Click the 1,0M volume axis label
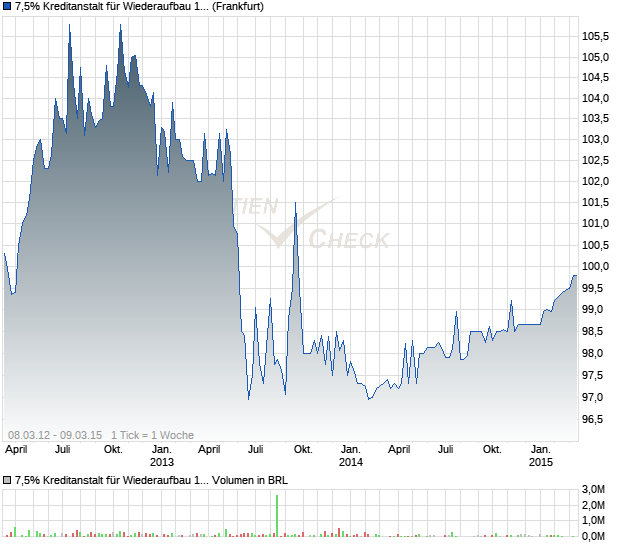 click(x=593, y=521)
